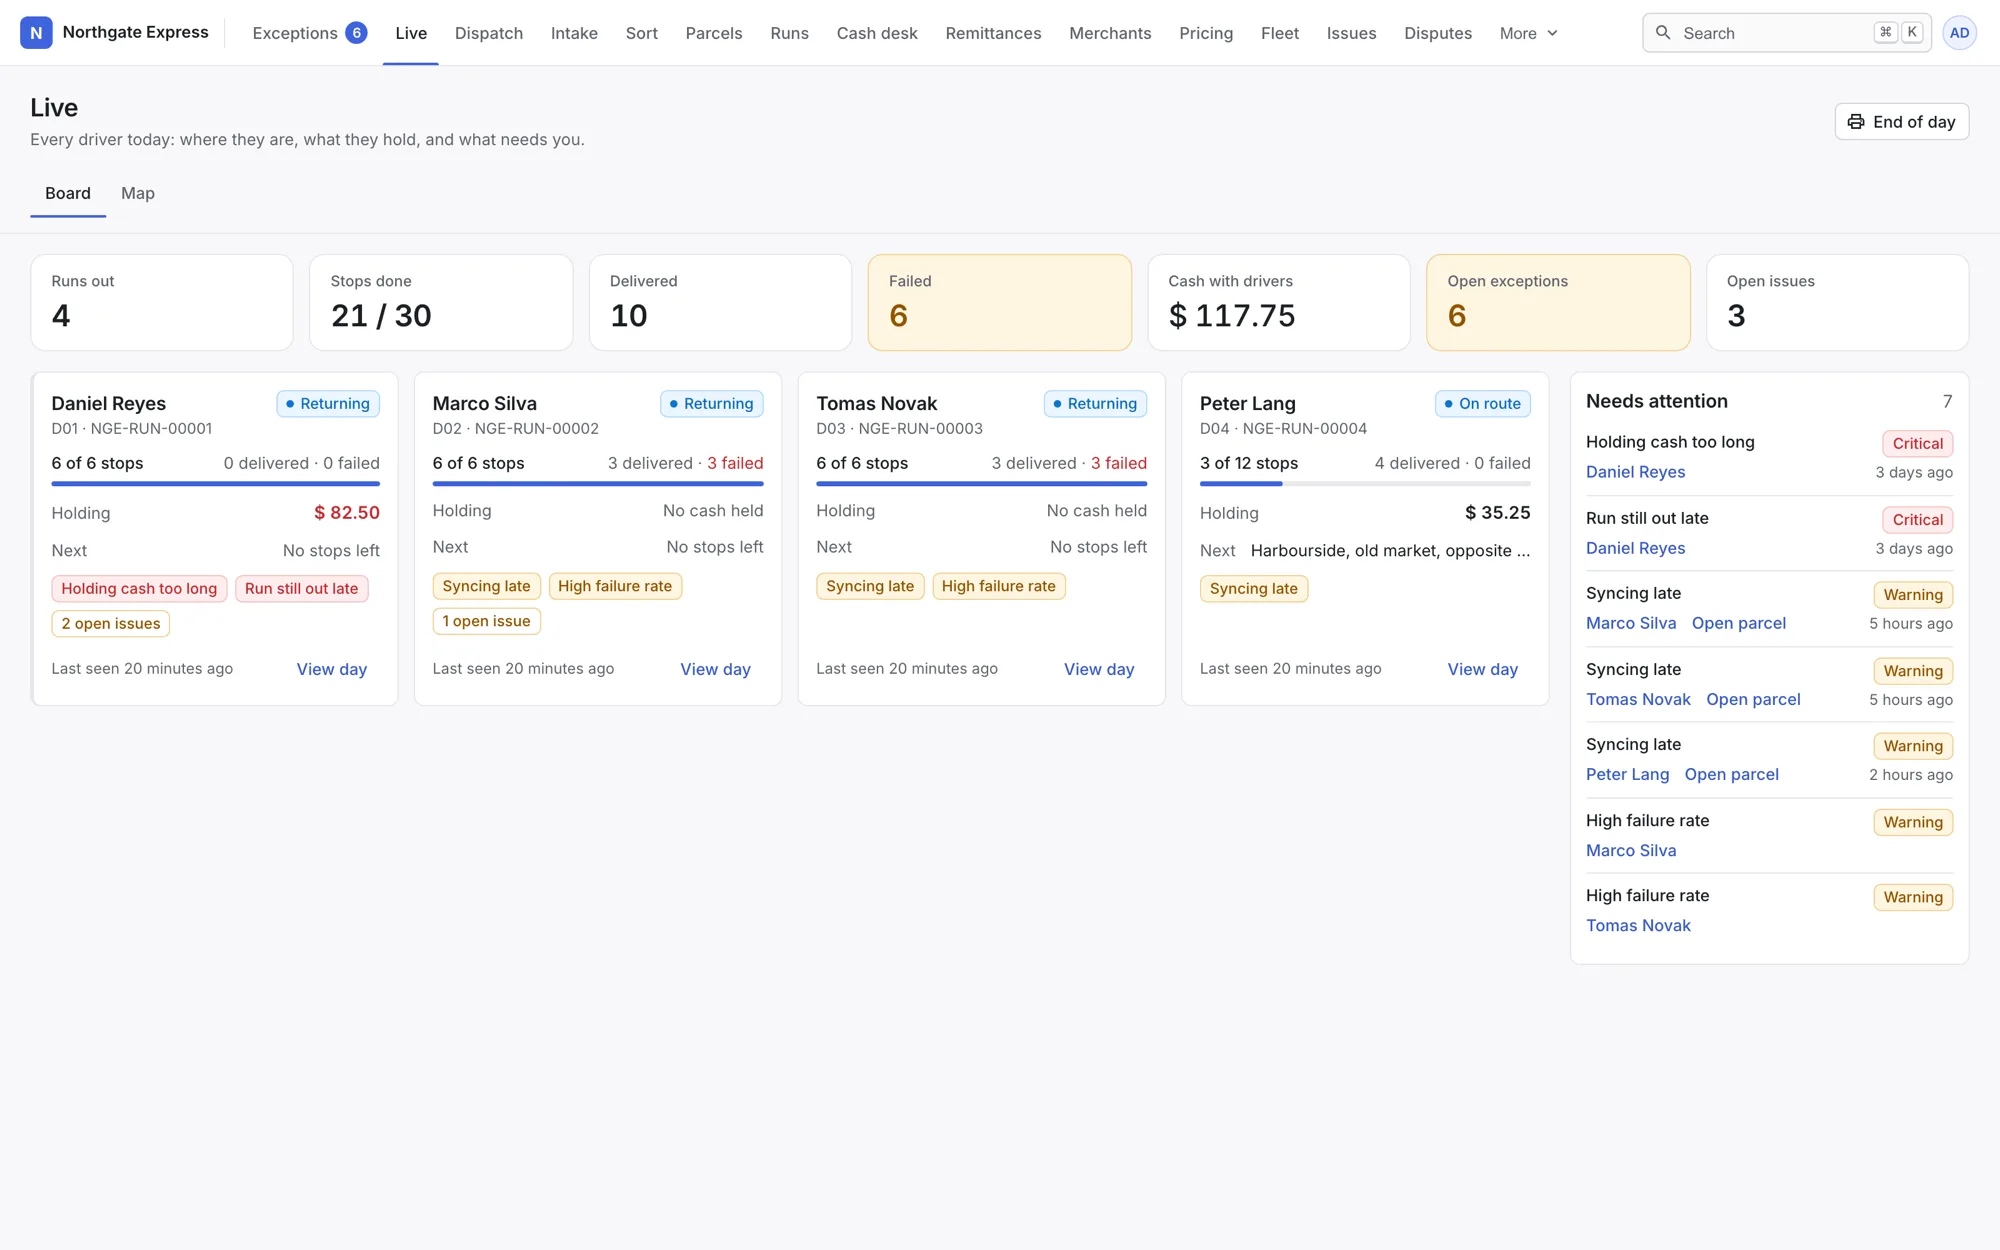Open Daniel Reyes under Run still out late
This screenshot has height=1250, width=2000.
1635,548
